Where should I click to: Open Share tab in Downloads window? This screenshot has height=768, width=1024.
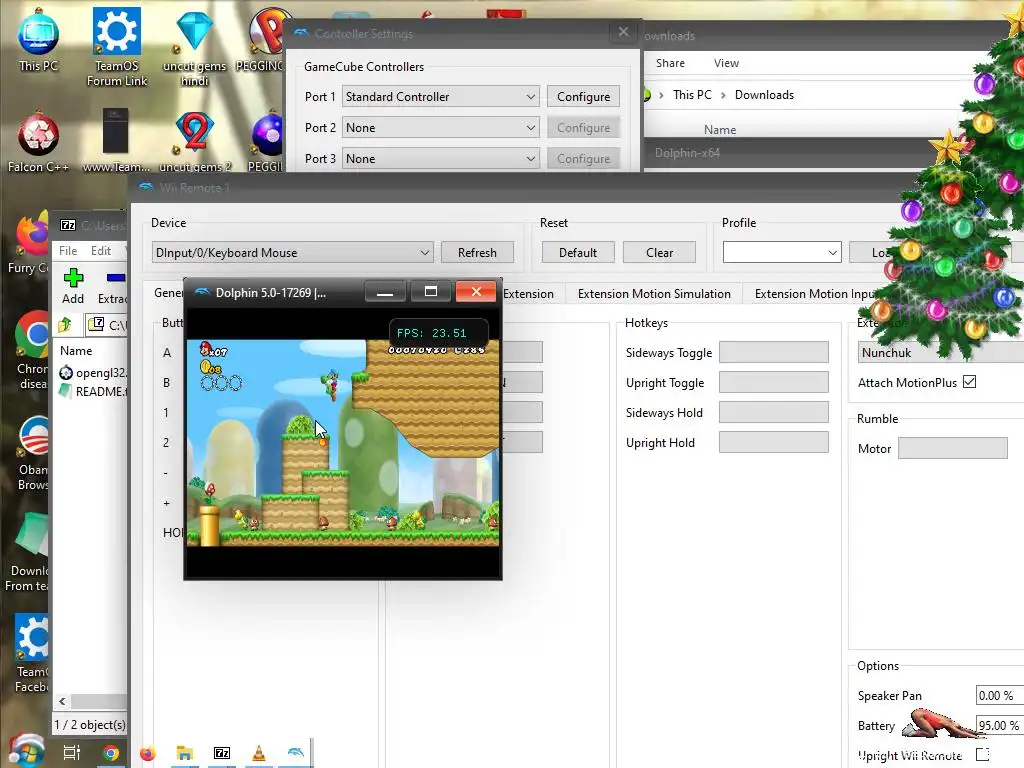pos(670,63)
